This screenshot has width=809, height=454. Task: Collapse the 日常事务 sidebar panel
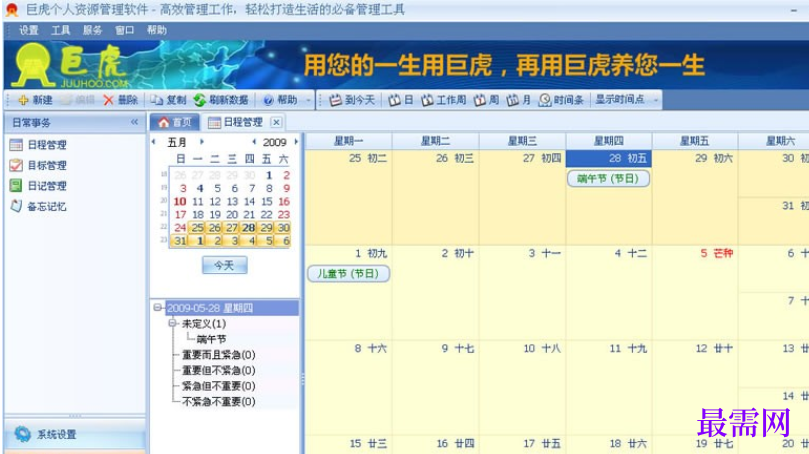[135, 122]
